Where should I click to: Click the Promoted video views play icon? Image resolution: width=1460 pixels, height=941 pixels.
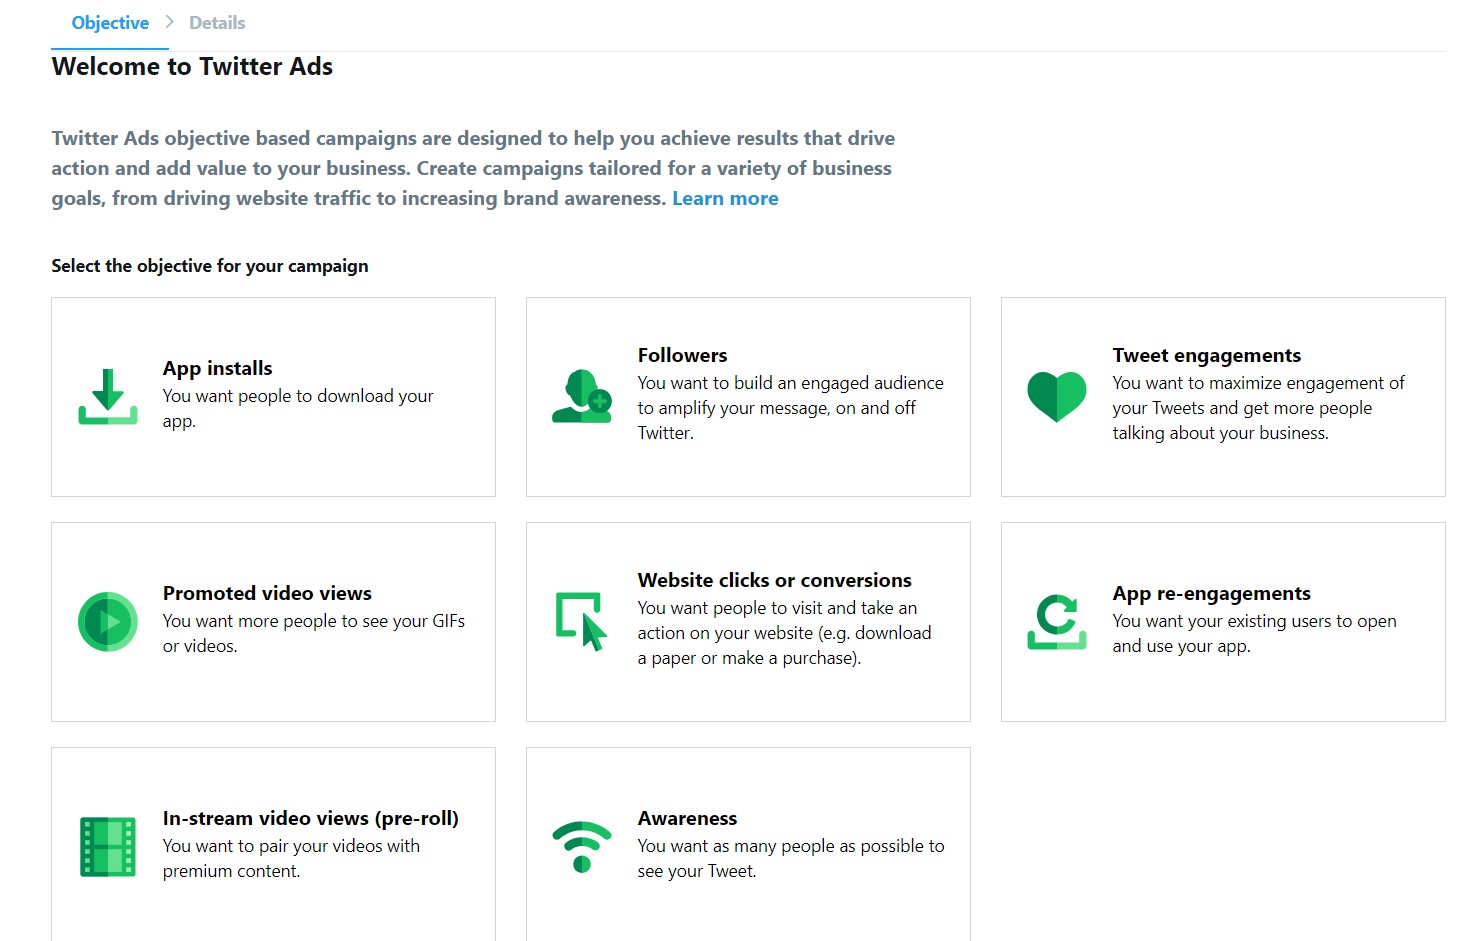pyautogui.click(x=108, y=622)
